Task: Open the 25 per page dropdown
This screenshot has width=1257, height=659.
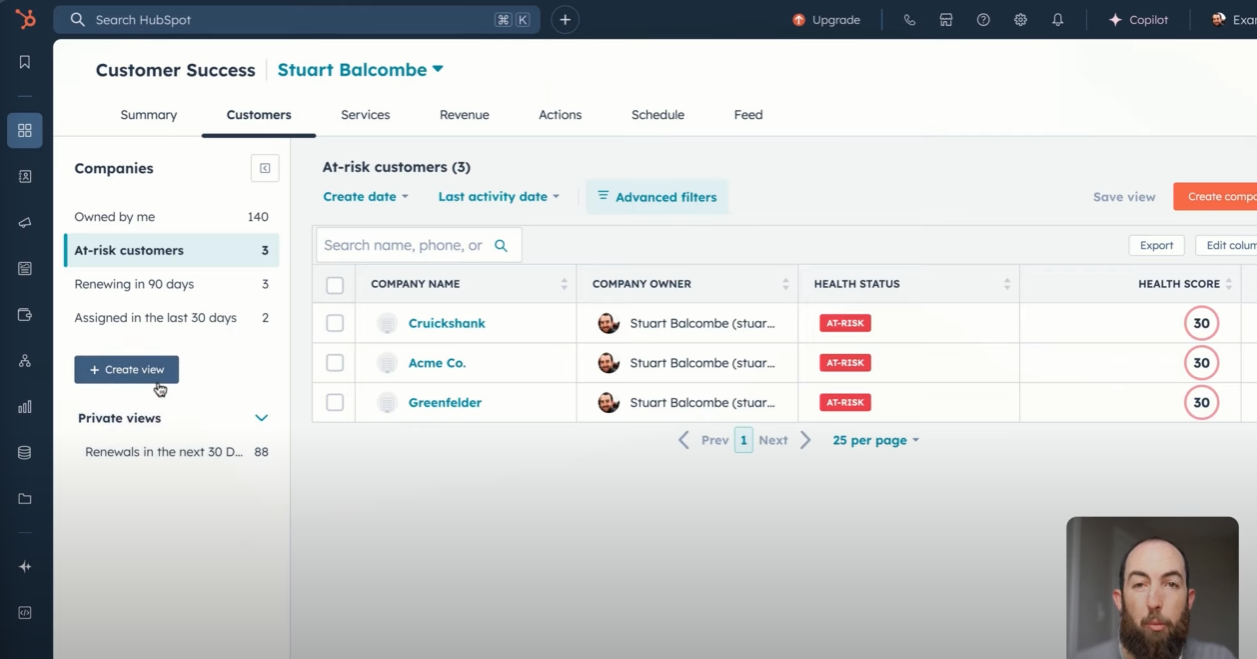Action: (x=876, y=440)
